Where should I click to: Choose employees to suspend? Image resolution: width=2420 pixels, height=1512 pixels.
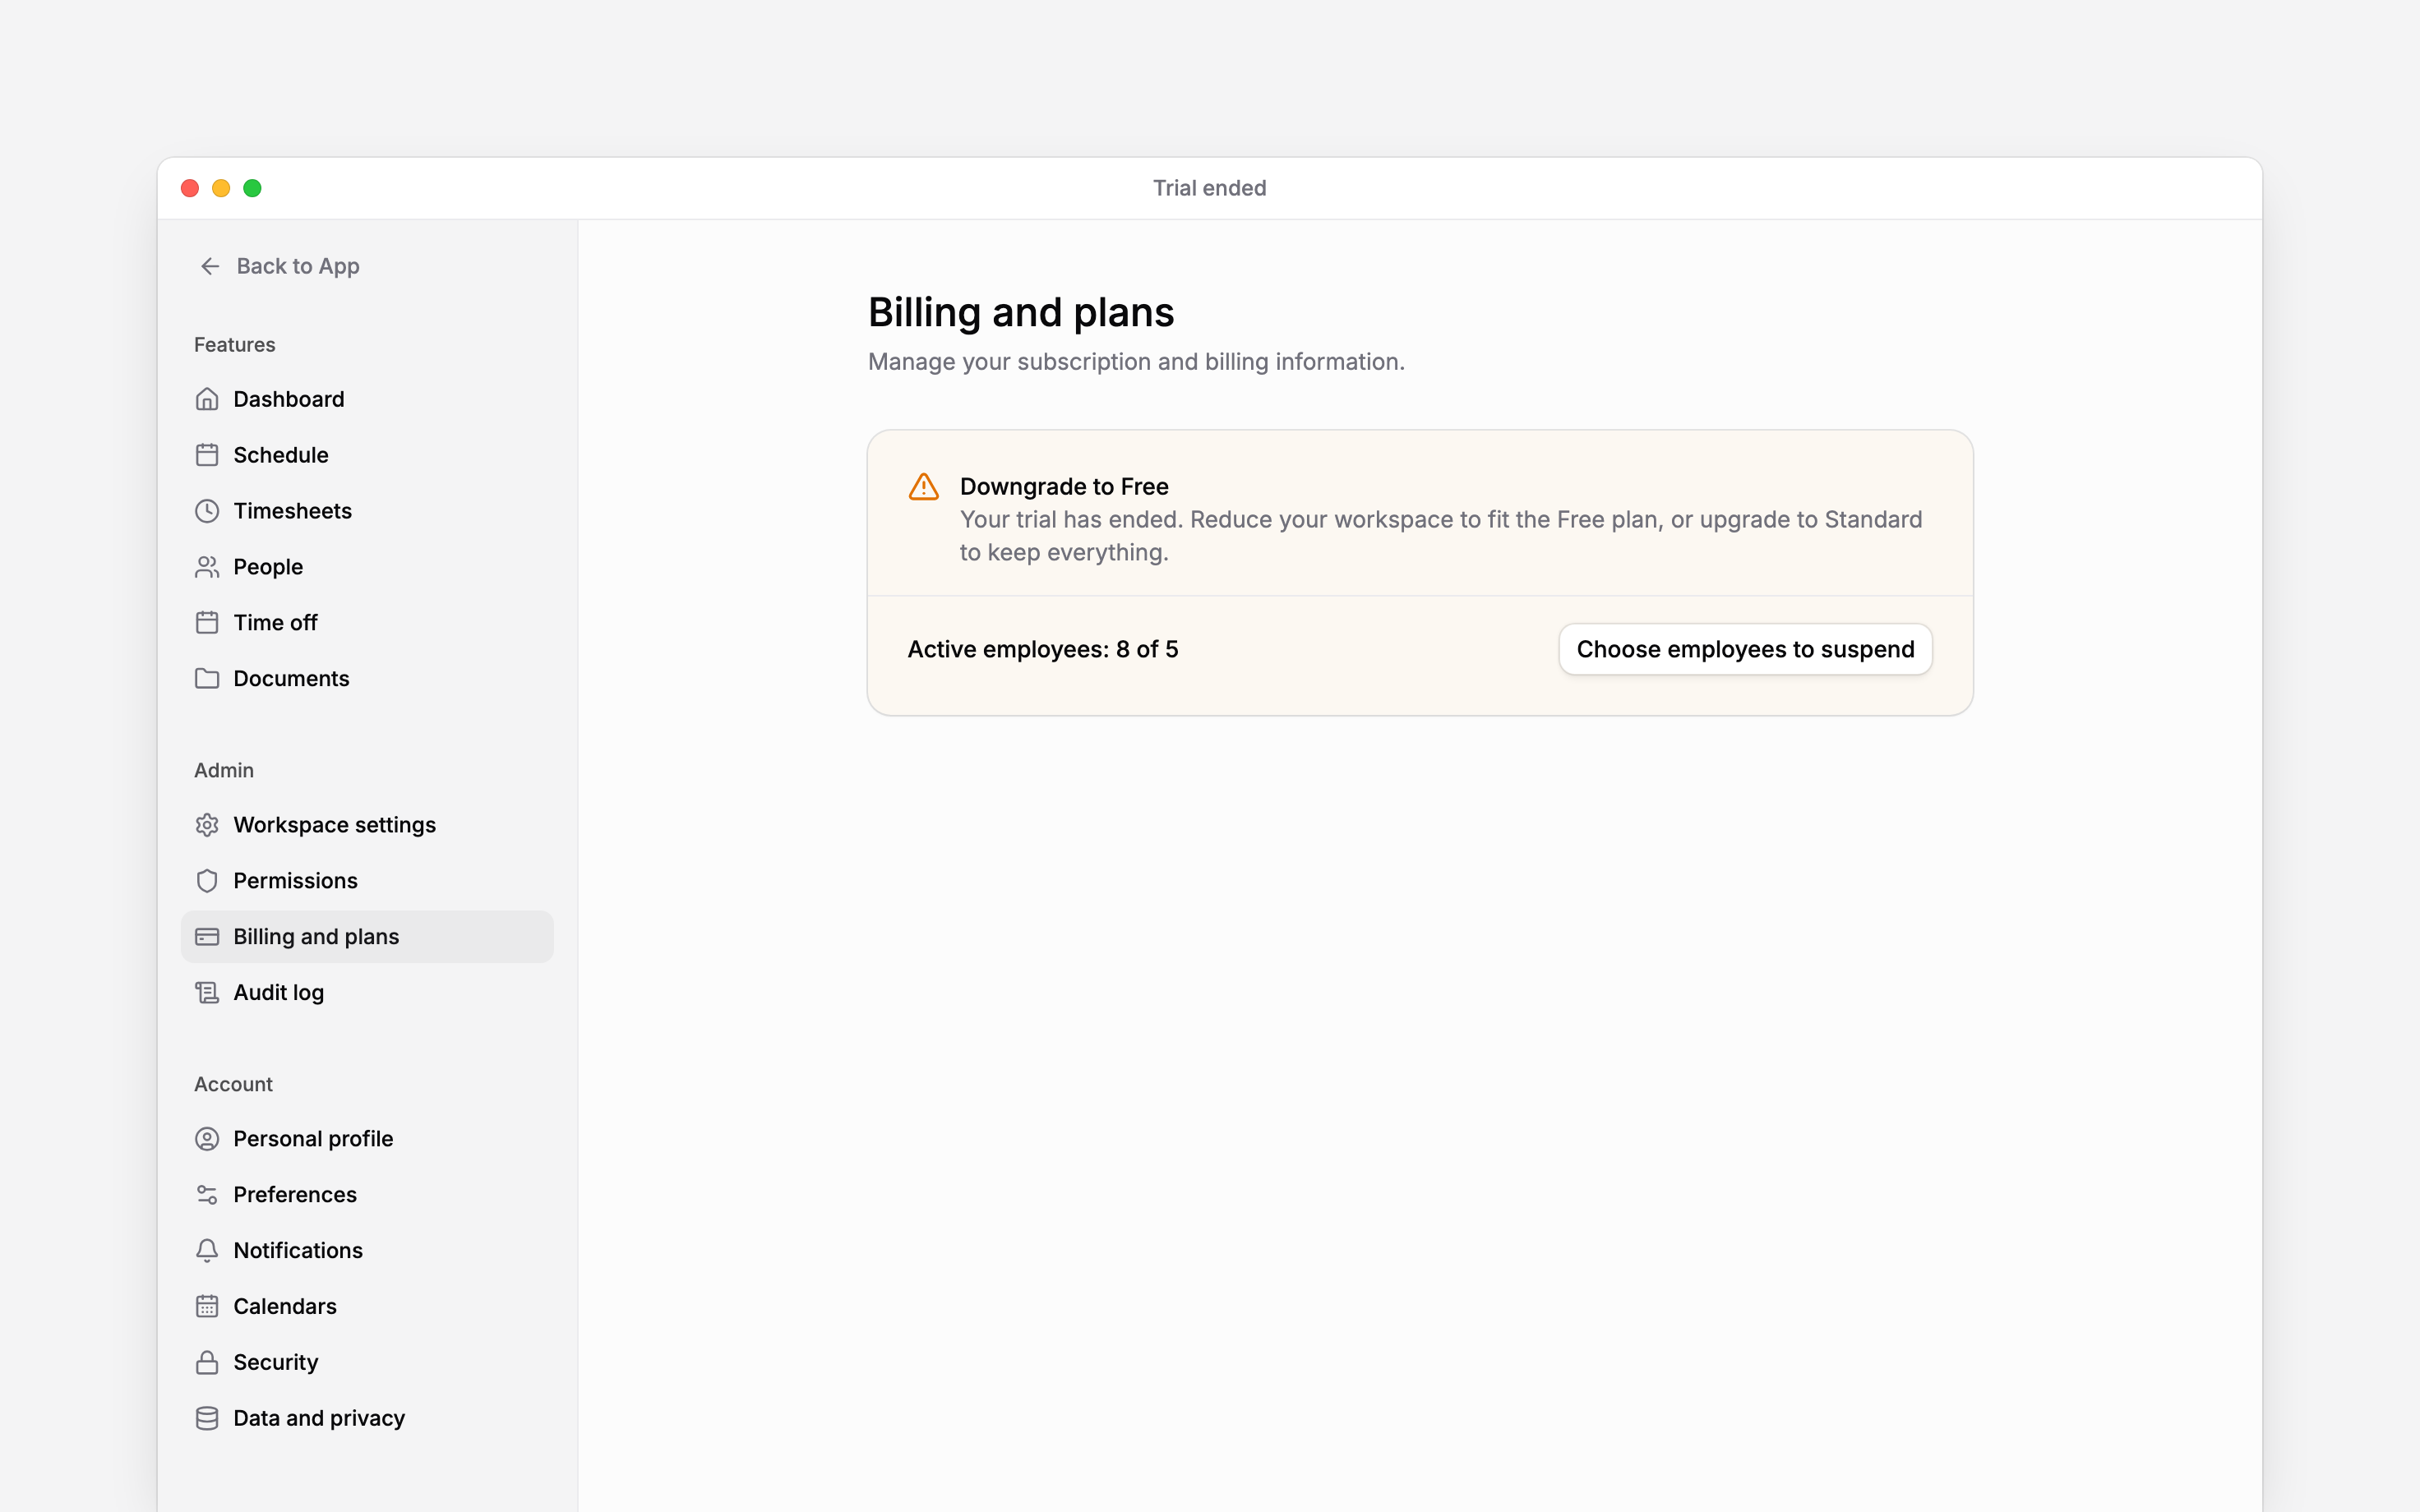tap(1745, 649)
